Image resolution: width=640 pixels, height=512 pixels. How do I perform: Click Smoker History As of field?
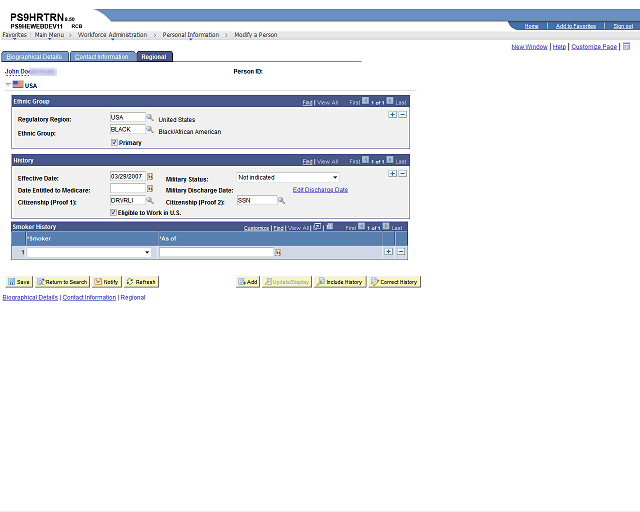(216, 253)
